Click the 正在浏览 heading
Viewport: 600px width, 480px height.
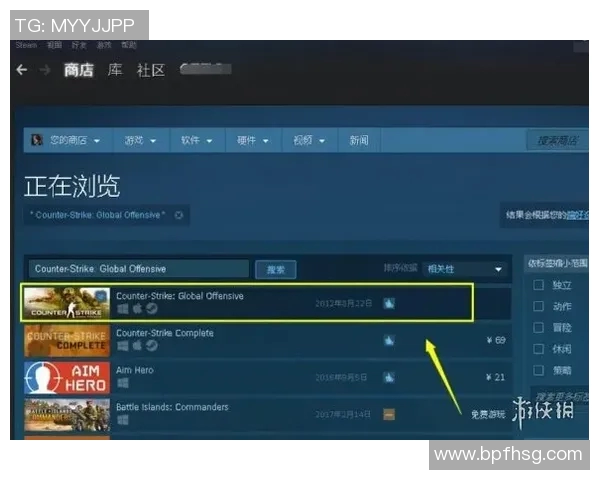pyautogui.click(x=72, y=186)
